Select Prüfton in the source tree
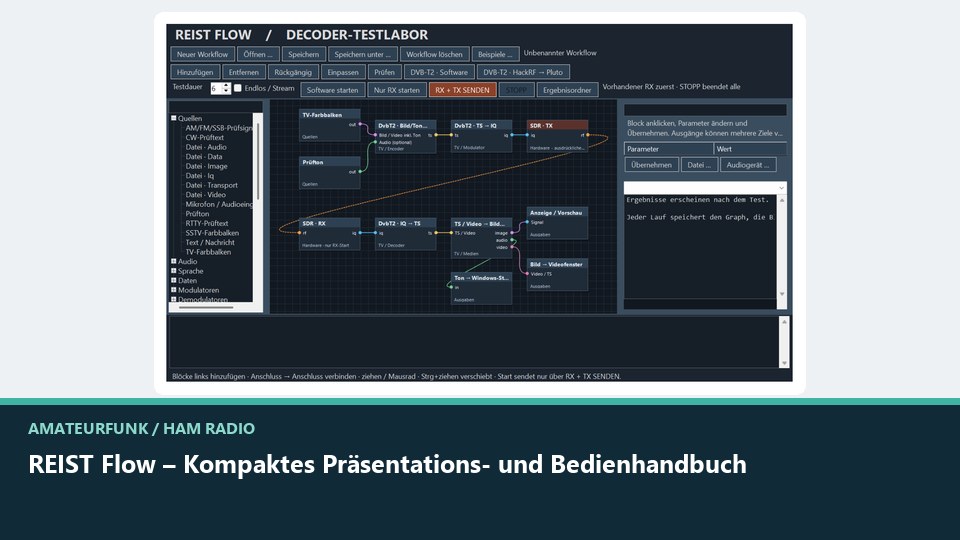This screenshot has height=540, width=960. tap(197, 214)
